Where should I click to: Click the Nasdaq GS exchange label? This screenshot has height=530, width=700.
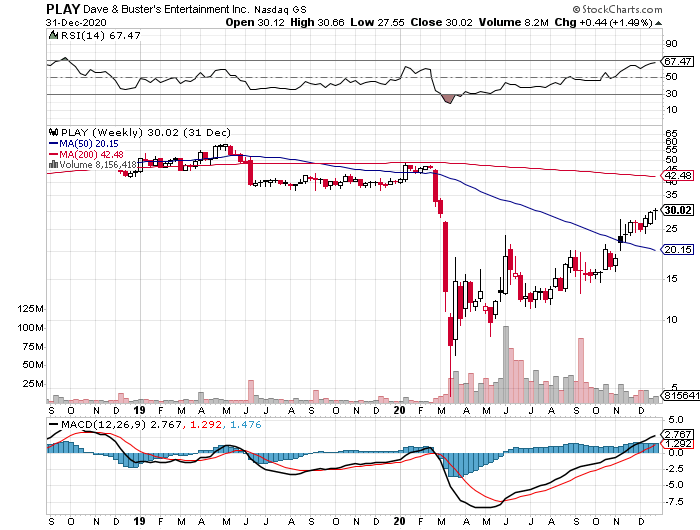280,9
